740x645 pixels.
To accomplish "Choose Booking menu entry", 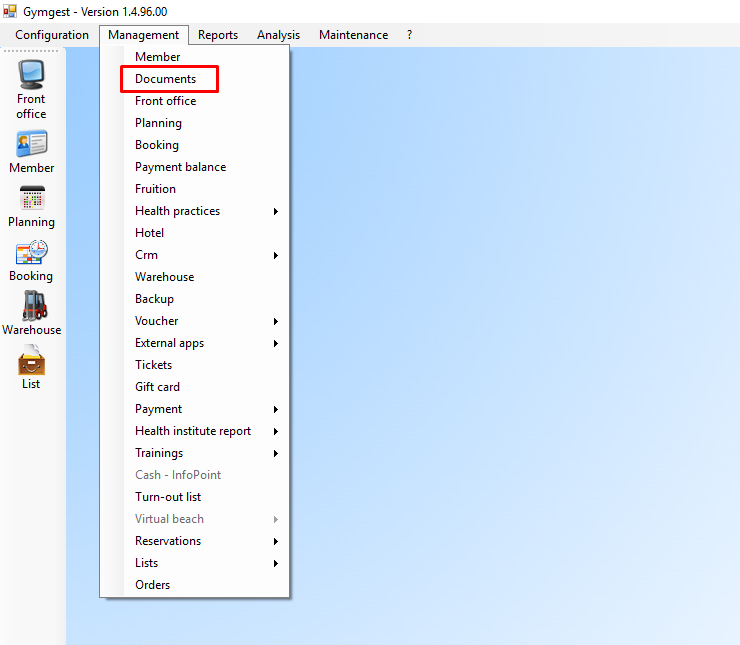I will [194, 145].
